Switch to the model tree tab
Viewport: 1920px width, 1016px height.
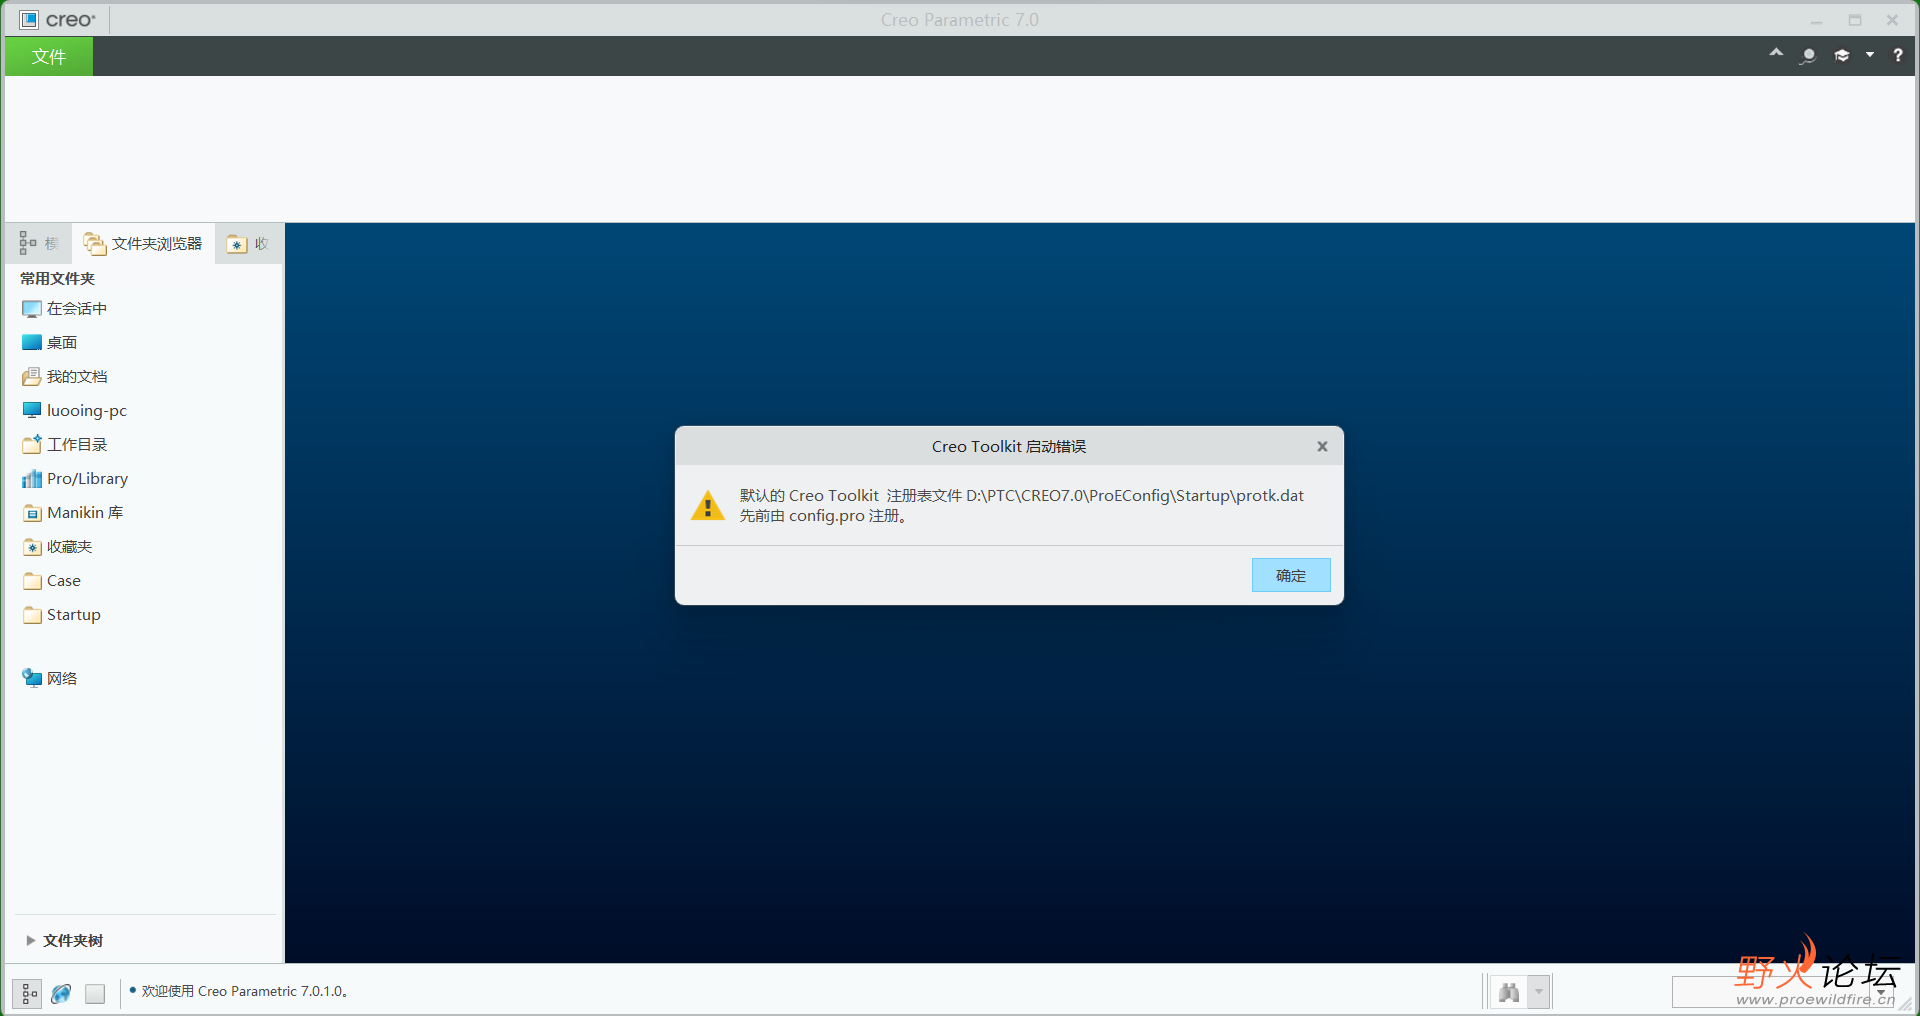pyautogui.click(x=39, y=243)
